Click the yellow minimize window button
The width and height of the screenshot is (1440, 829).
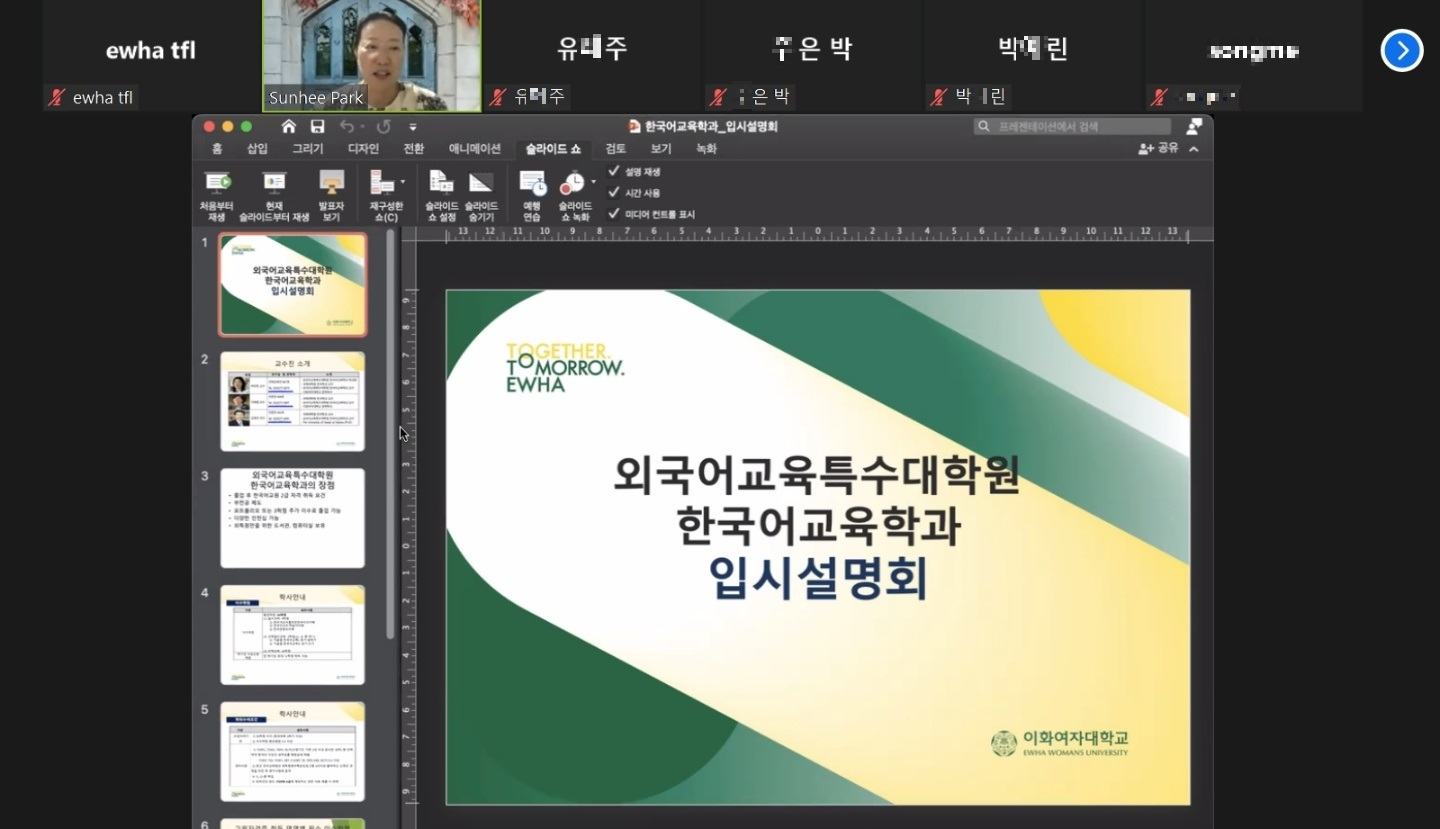click(x=228, y=127)
